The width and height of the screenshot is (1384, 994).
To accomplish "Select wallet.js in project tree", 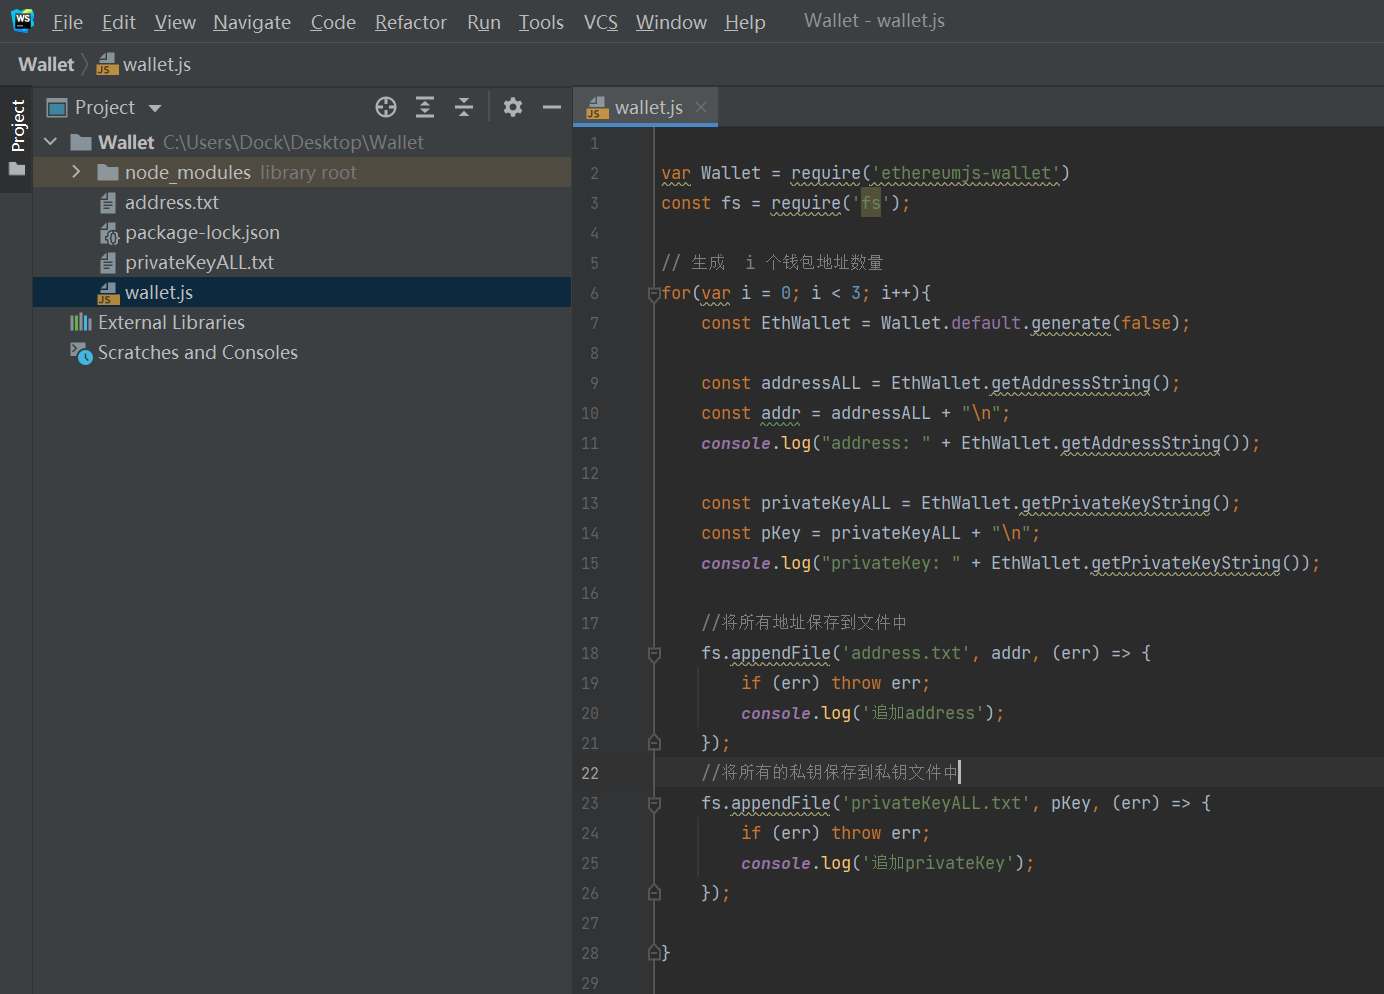I will coord(302,292).
